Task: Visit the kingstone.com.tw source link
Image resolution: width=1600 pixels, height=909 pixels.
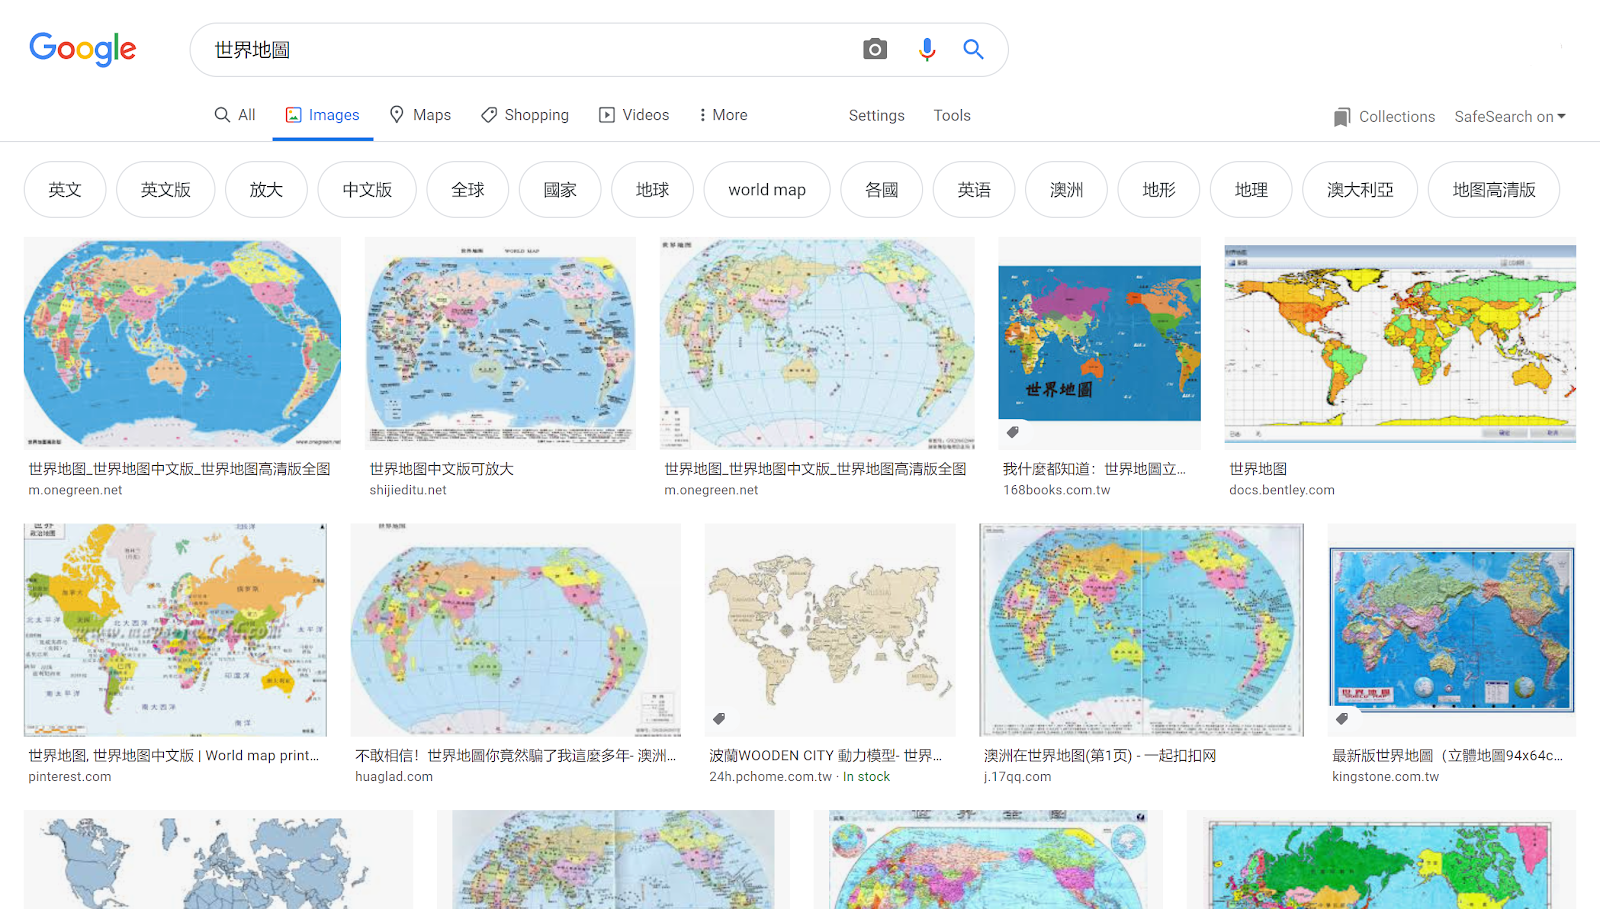Action: click(x=1386, y=777)
